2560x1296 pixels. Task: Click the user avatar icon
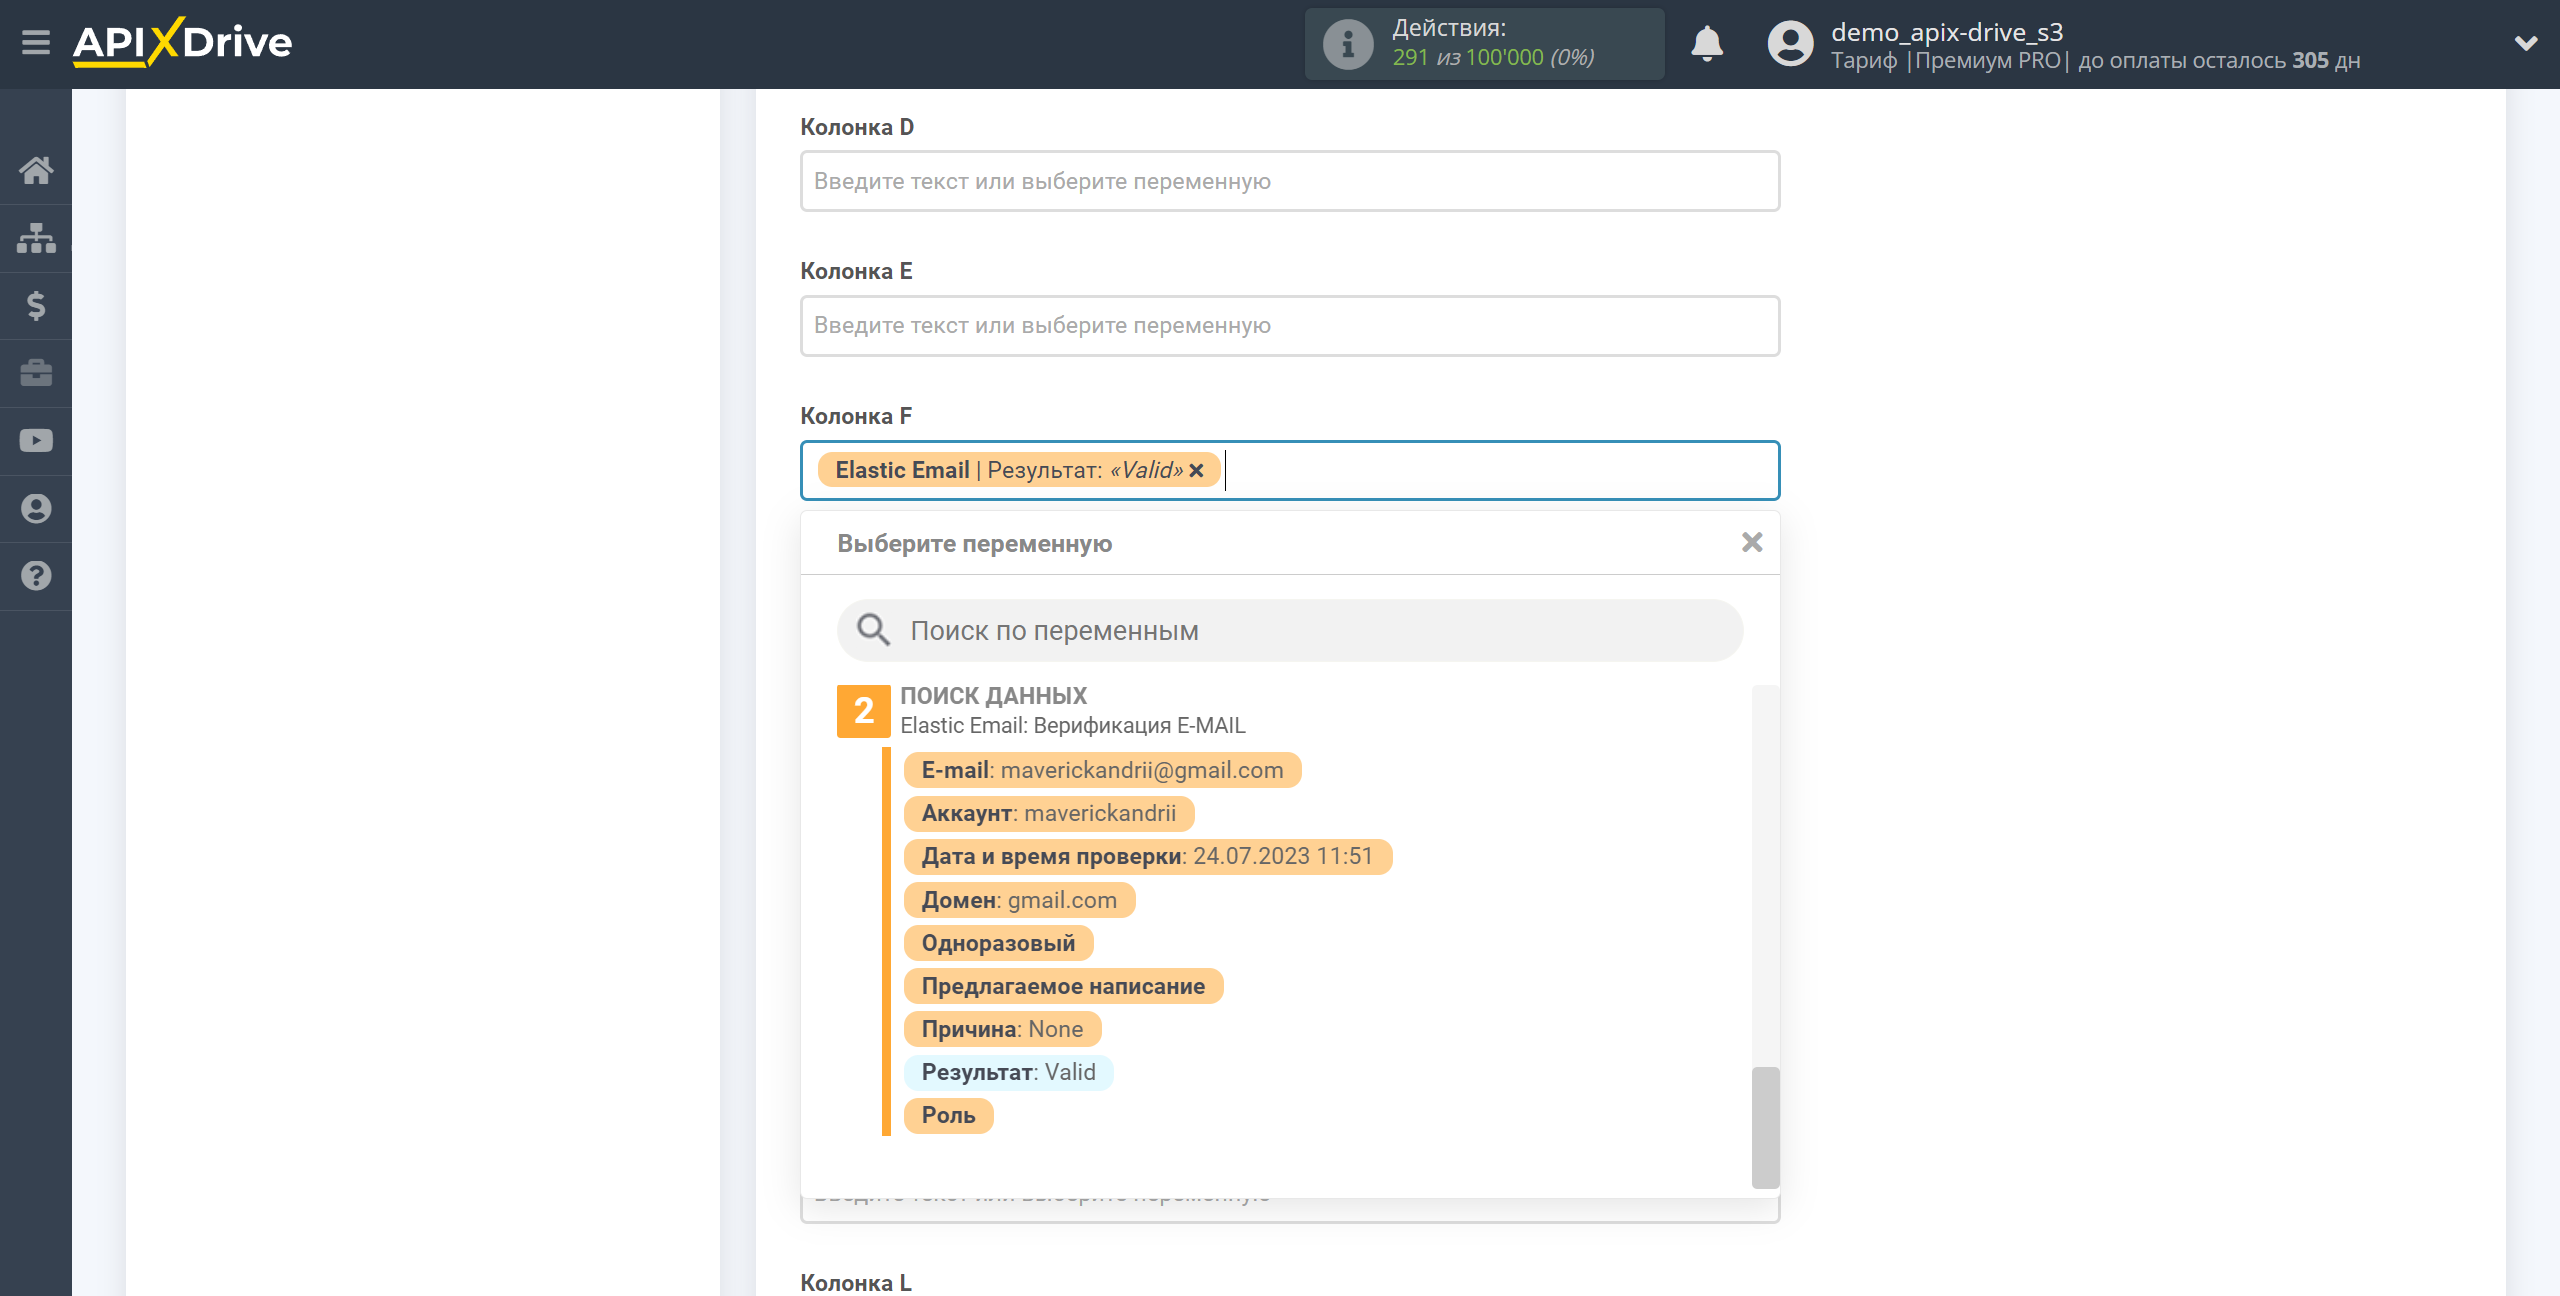click(x=1790, y=44)
